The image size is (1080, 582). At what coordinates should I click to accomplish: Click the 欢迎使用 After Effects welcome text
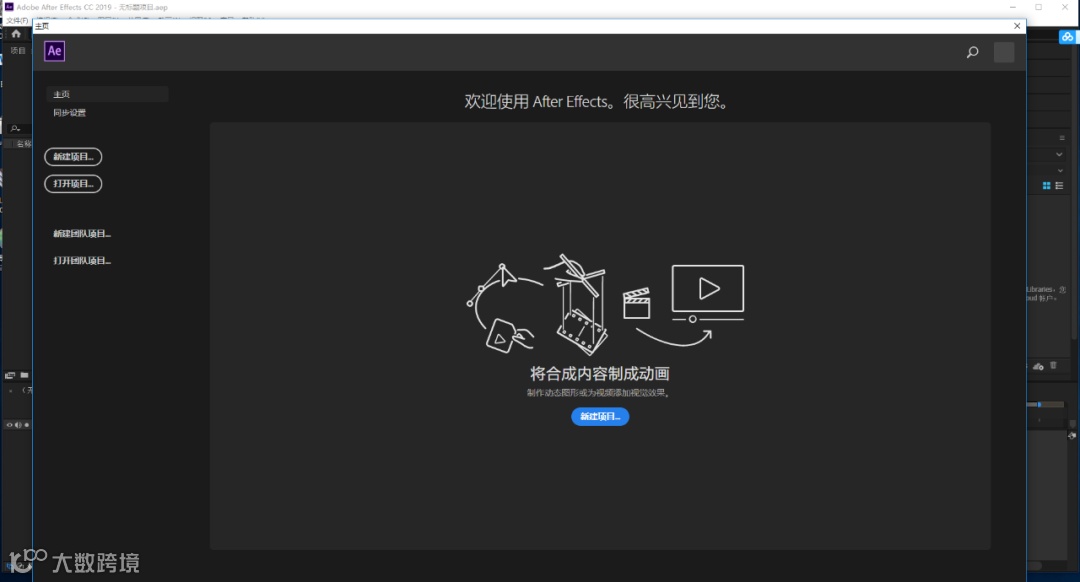tap(596, 102)
